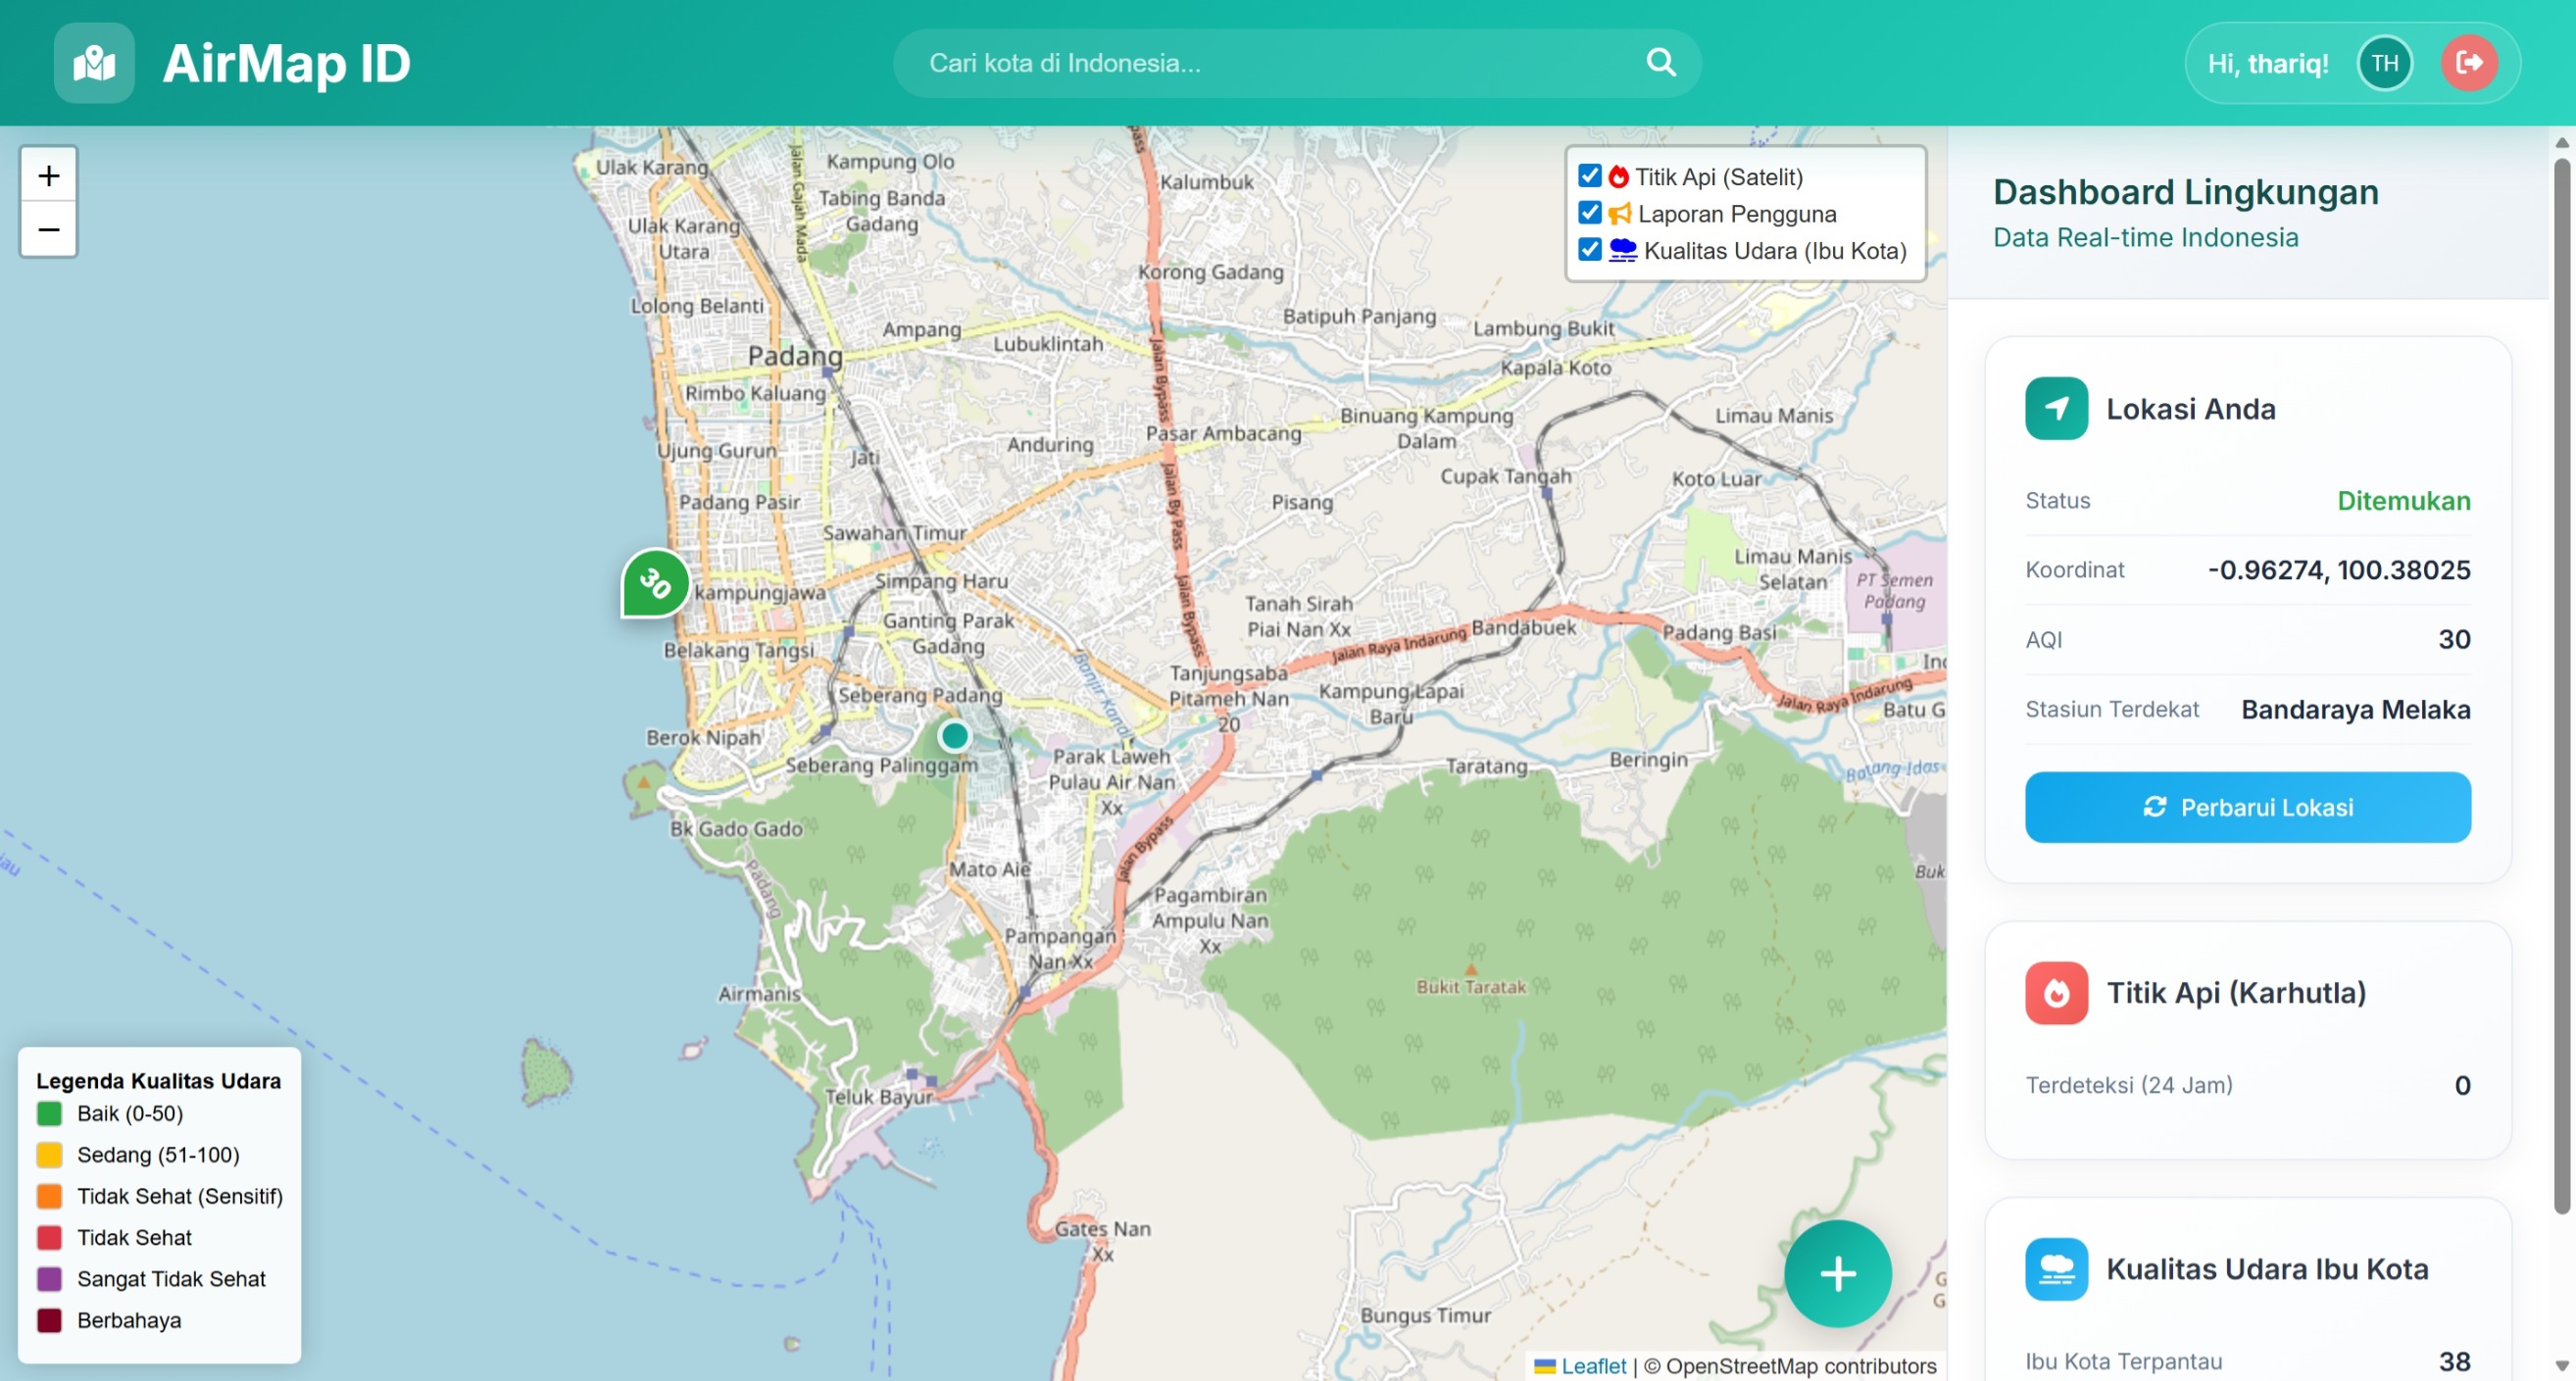Toggle the Laporan Pengguna layer checkbox
Viewport: 2576px width, 1381px height.
coord(1589,213)
